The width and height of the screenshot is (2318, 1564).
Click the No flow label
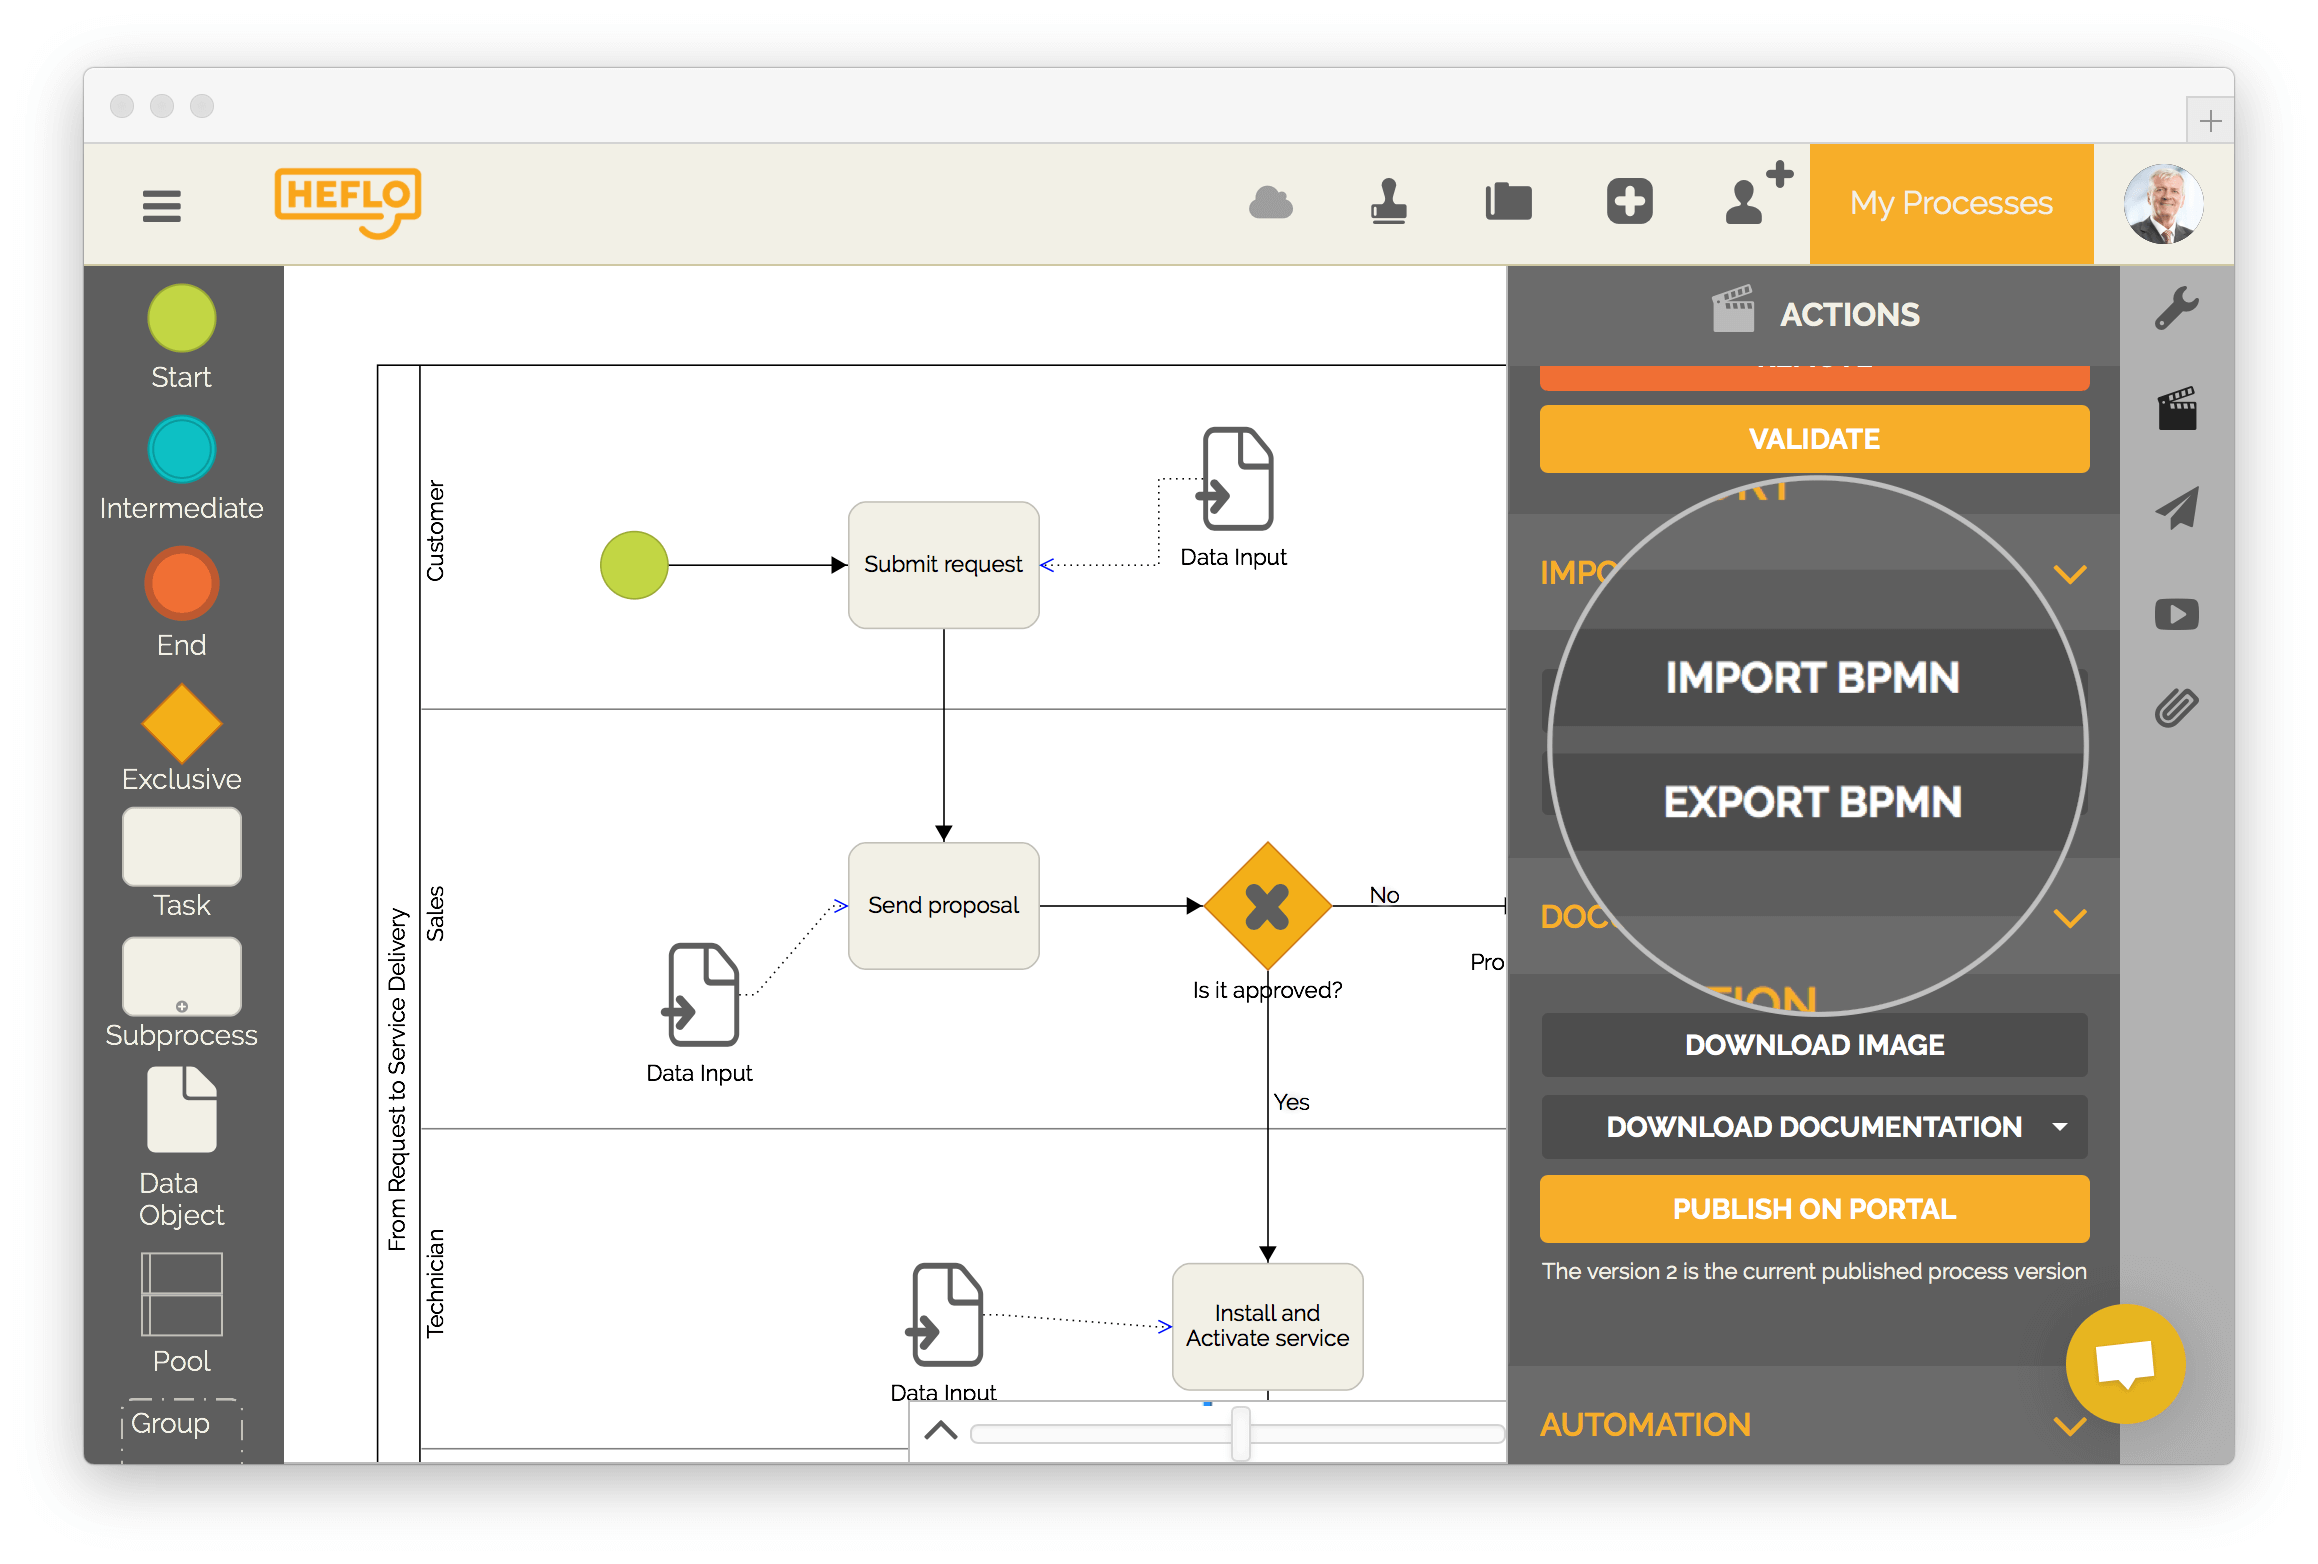1384,895
